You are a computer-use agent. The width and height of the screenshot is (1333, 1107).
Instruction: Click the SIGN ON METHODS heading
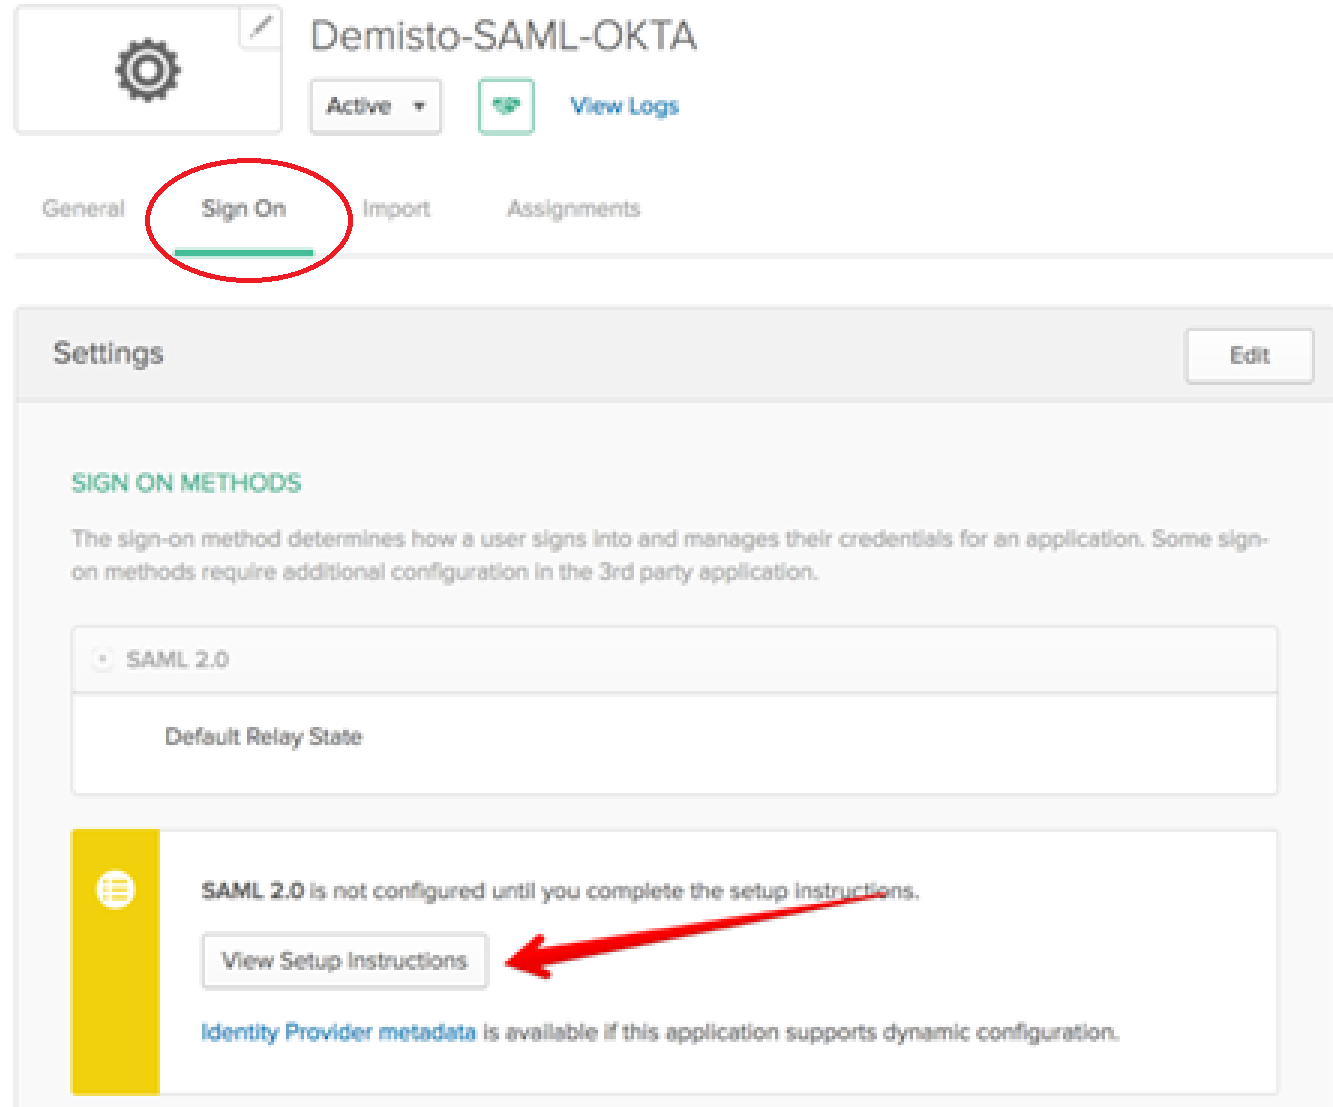coord(186,483)
